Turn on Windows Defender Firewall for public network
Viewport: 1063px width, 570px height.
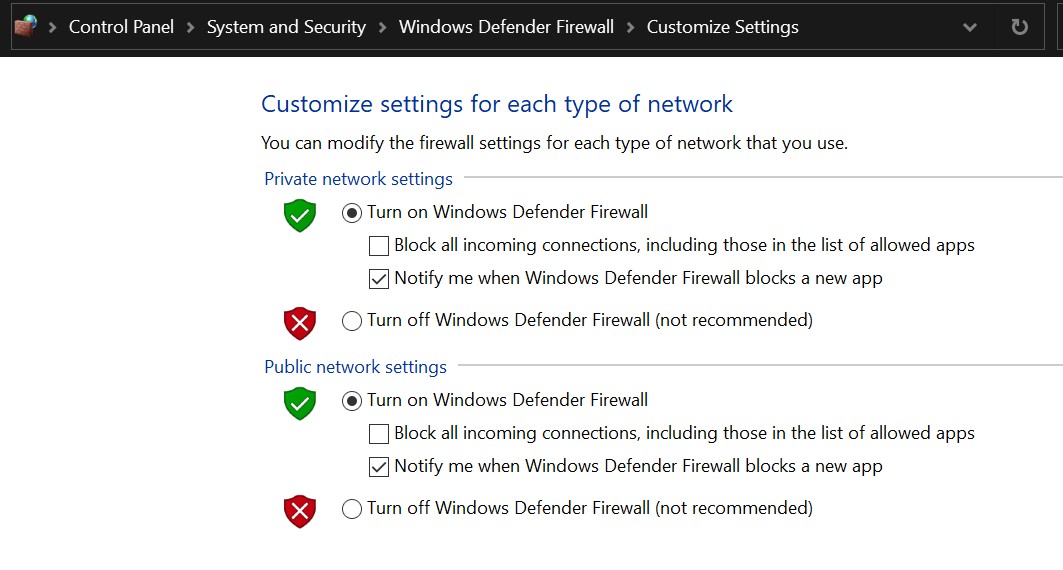coord(352,400)
